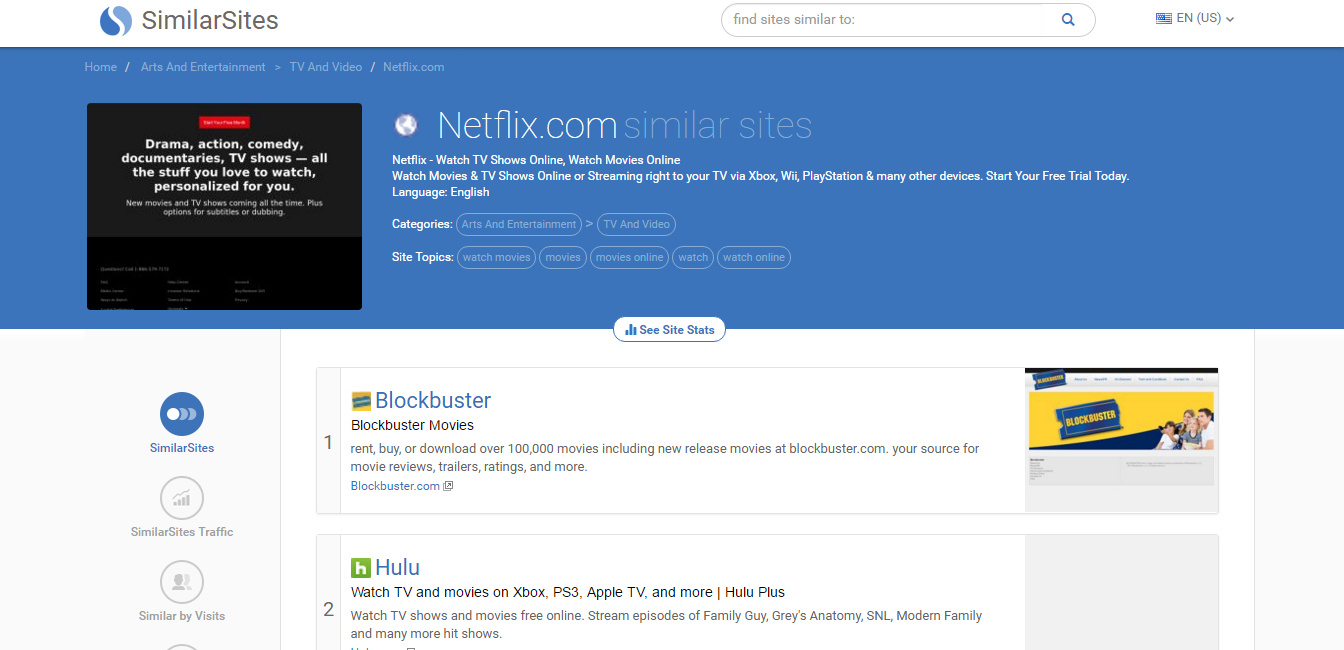Open the Netflix site screenshot thumbnail

pos(224,206)
